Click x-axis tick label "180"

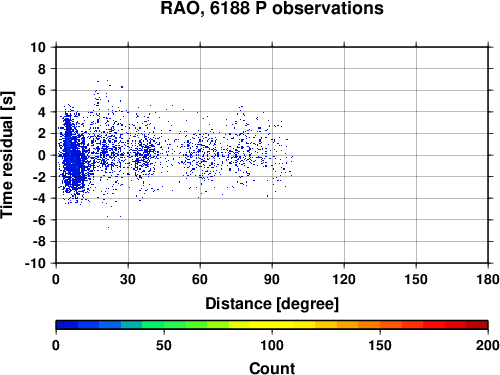pos(488,279)
